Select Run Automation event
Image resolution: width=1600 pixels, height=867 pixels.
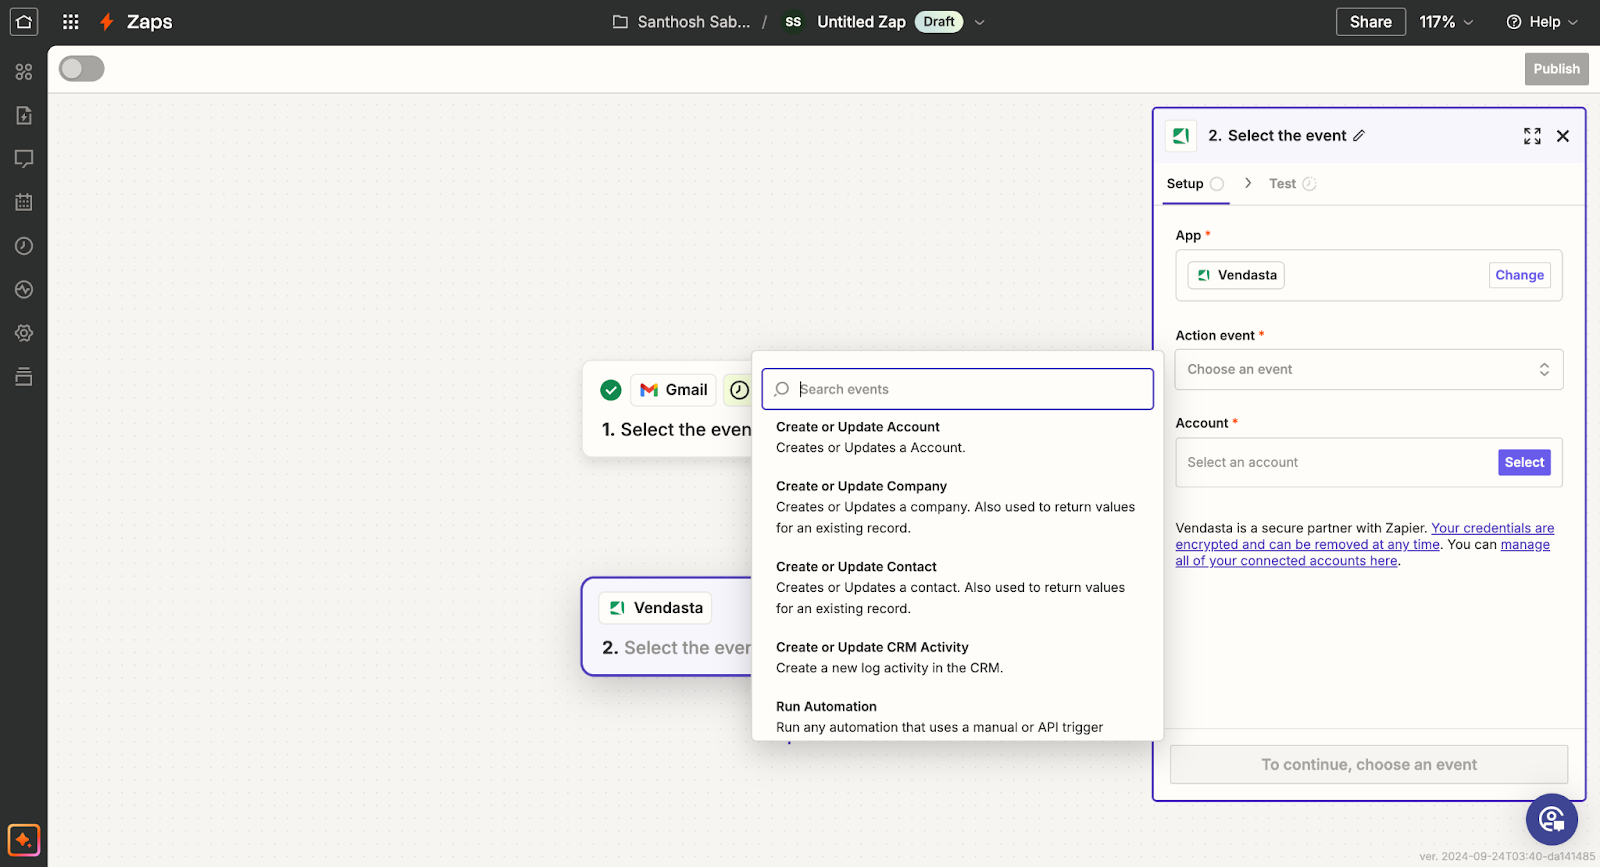(957, 717)
